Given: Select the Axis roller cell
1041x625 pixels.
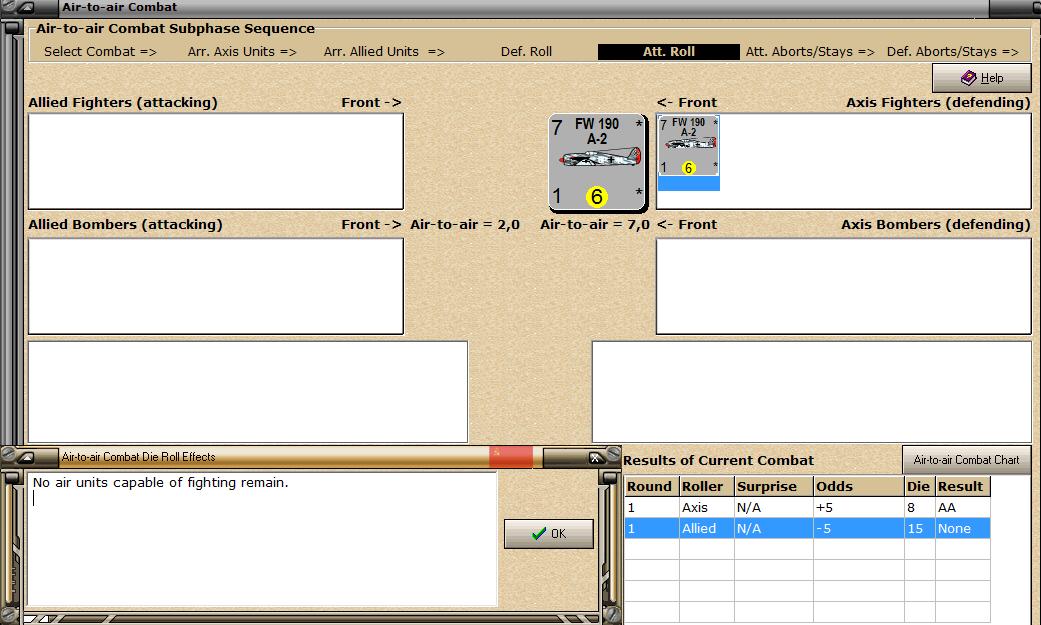Looking at the screenshot, I should [x=706, y=507].
